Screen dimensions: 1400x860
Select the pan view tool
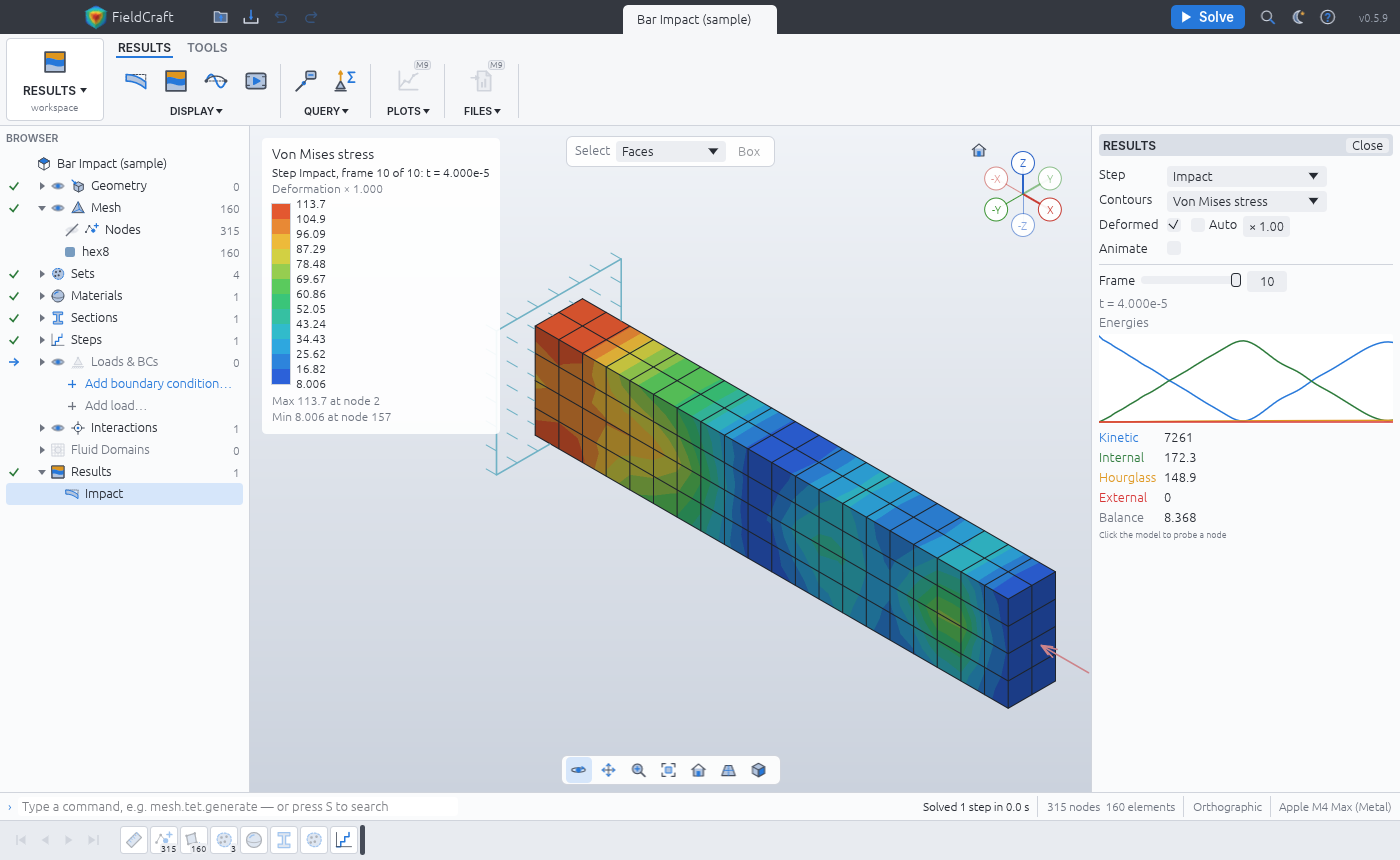coord(608,770)
